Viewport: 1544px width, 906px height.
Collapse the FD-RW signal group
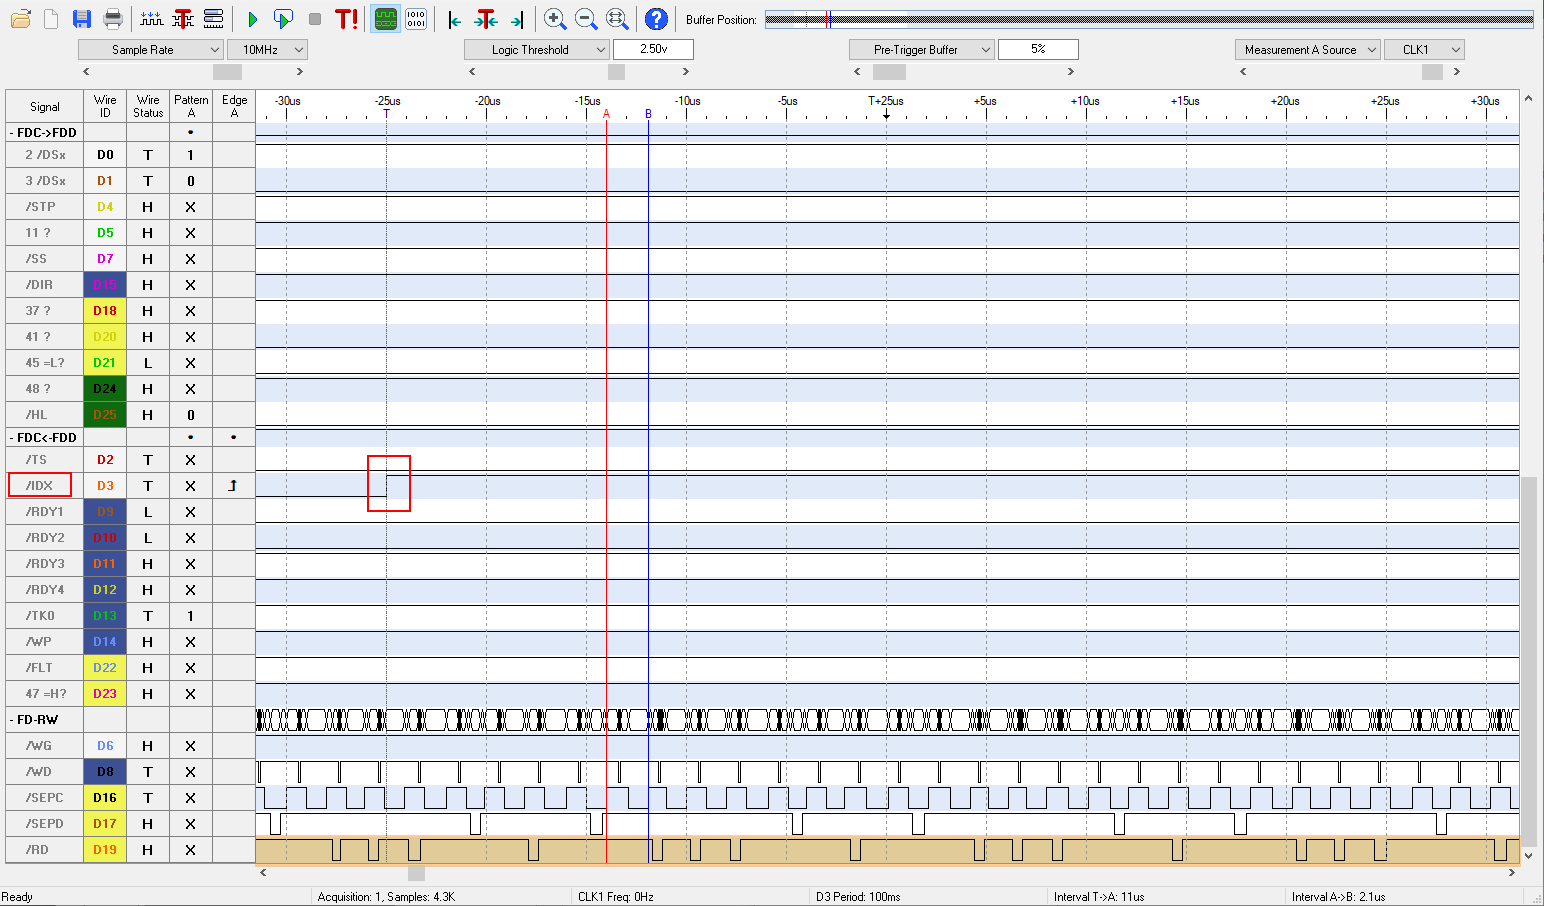tap(12, 719)
